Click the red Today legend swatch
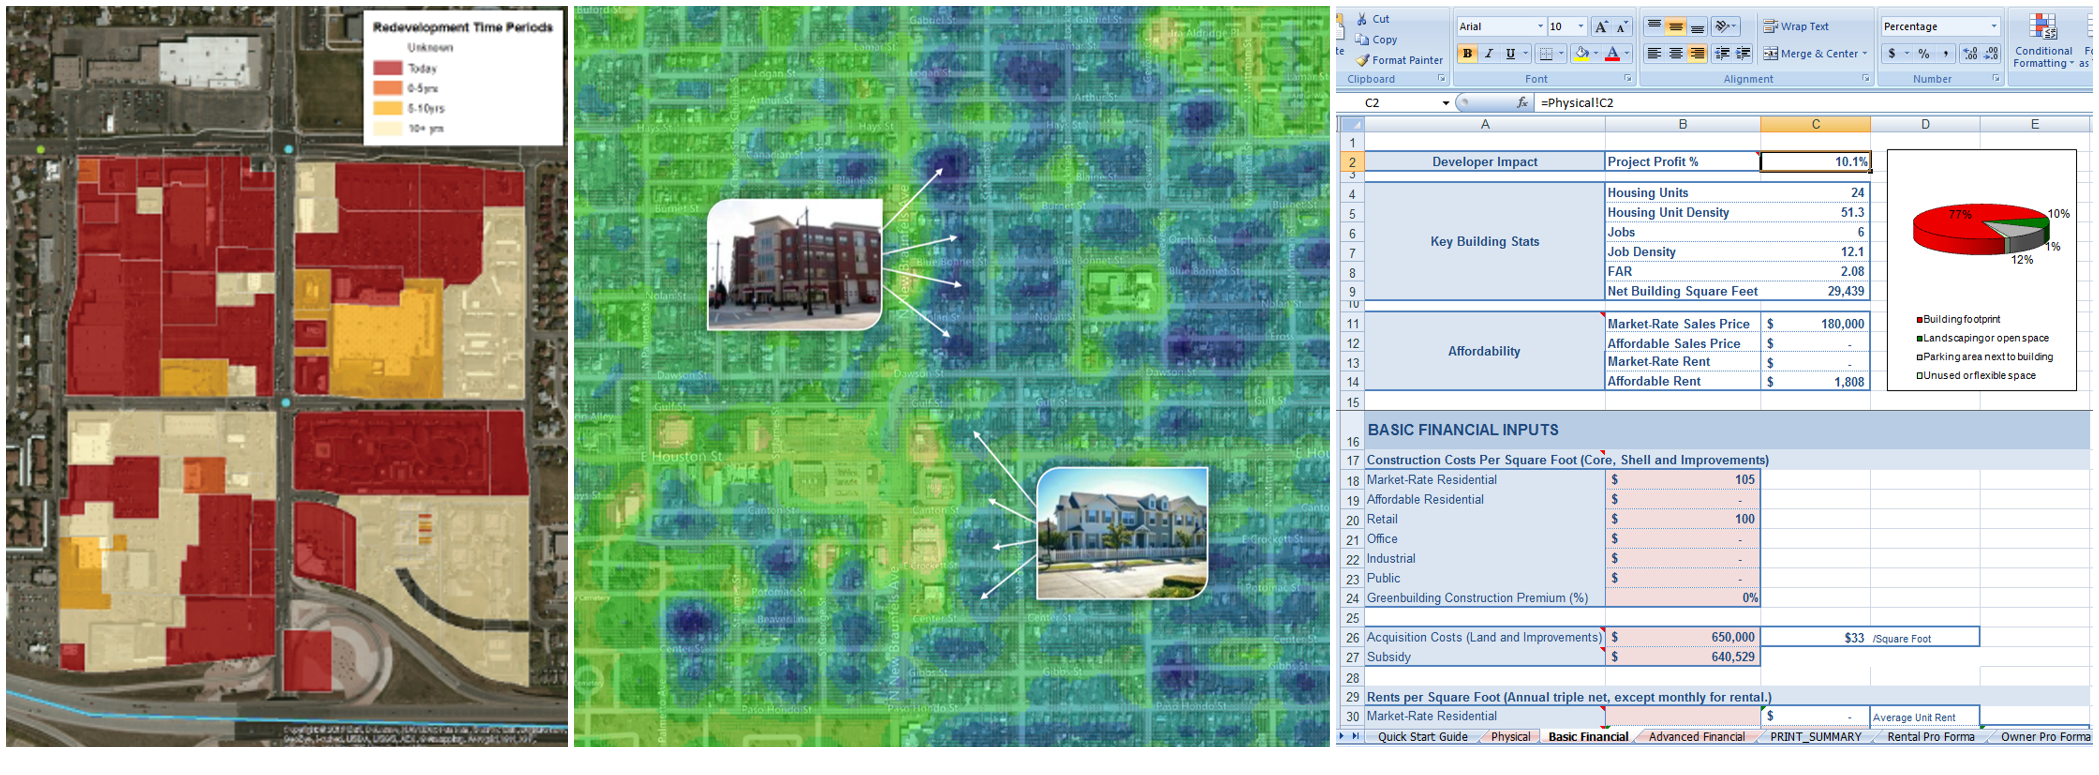This screenshot has width=2099, height=775. tap(388, 68)
